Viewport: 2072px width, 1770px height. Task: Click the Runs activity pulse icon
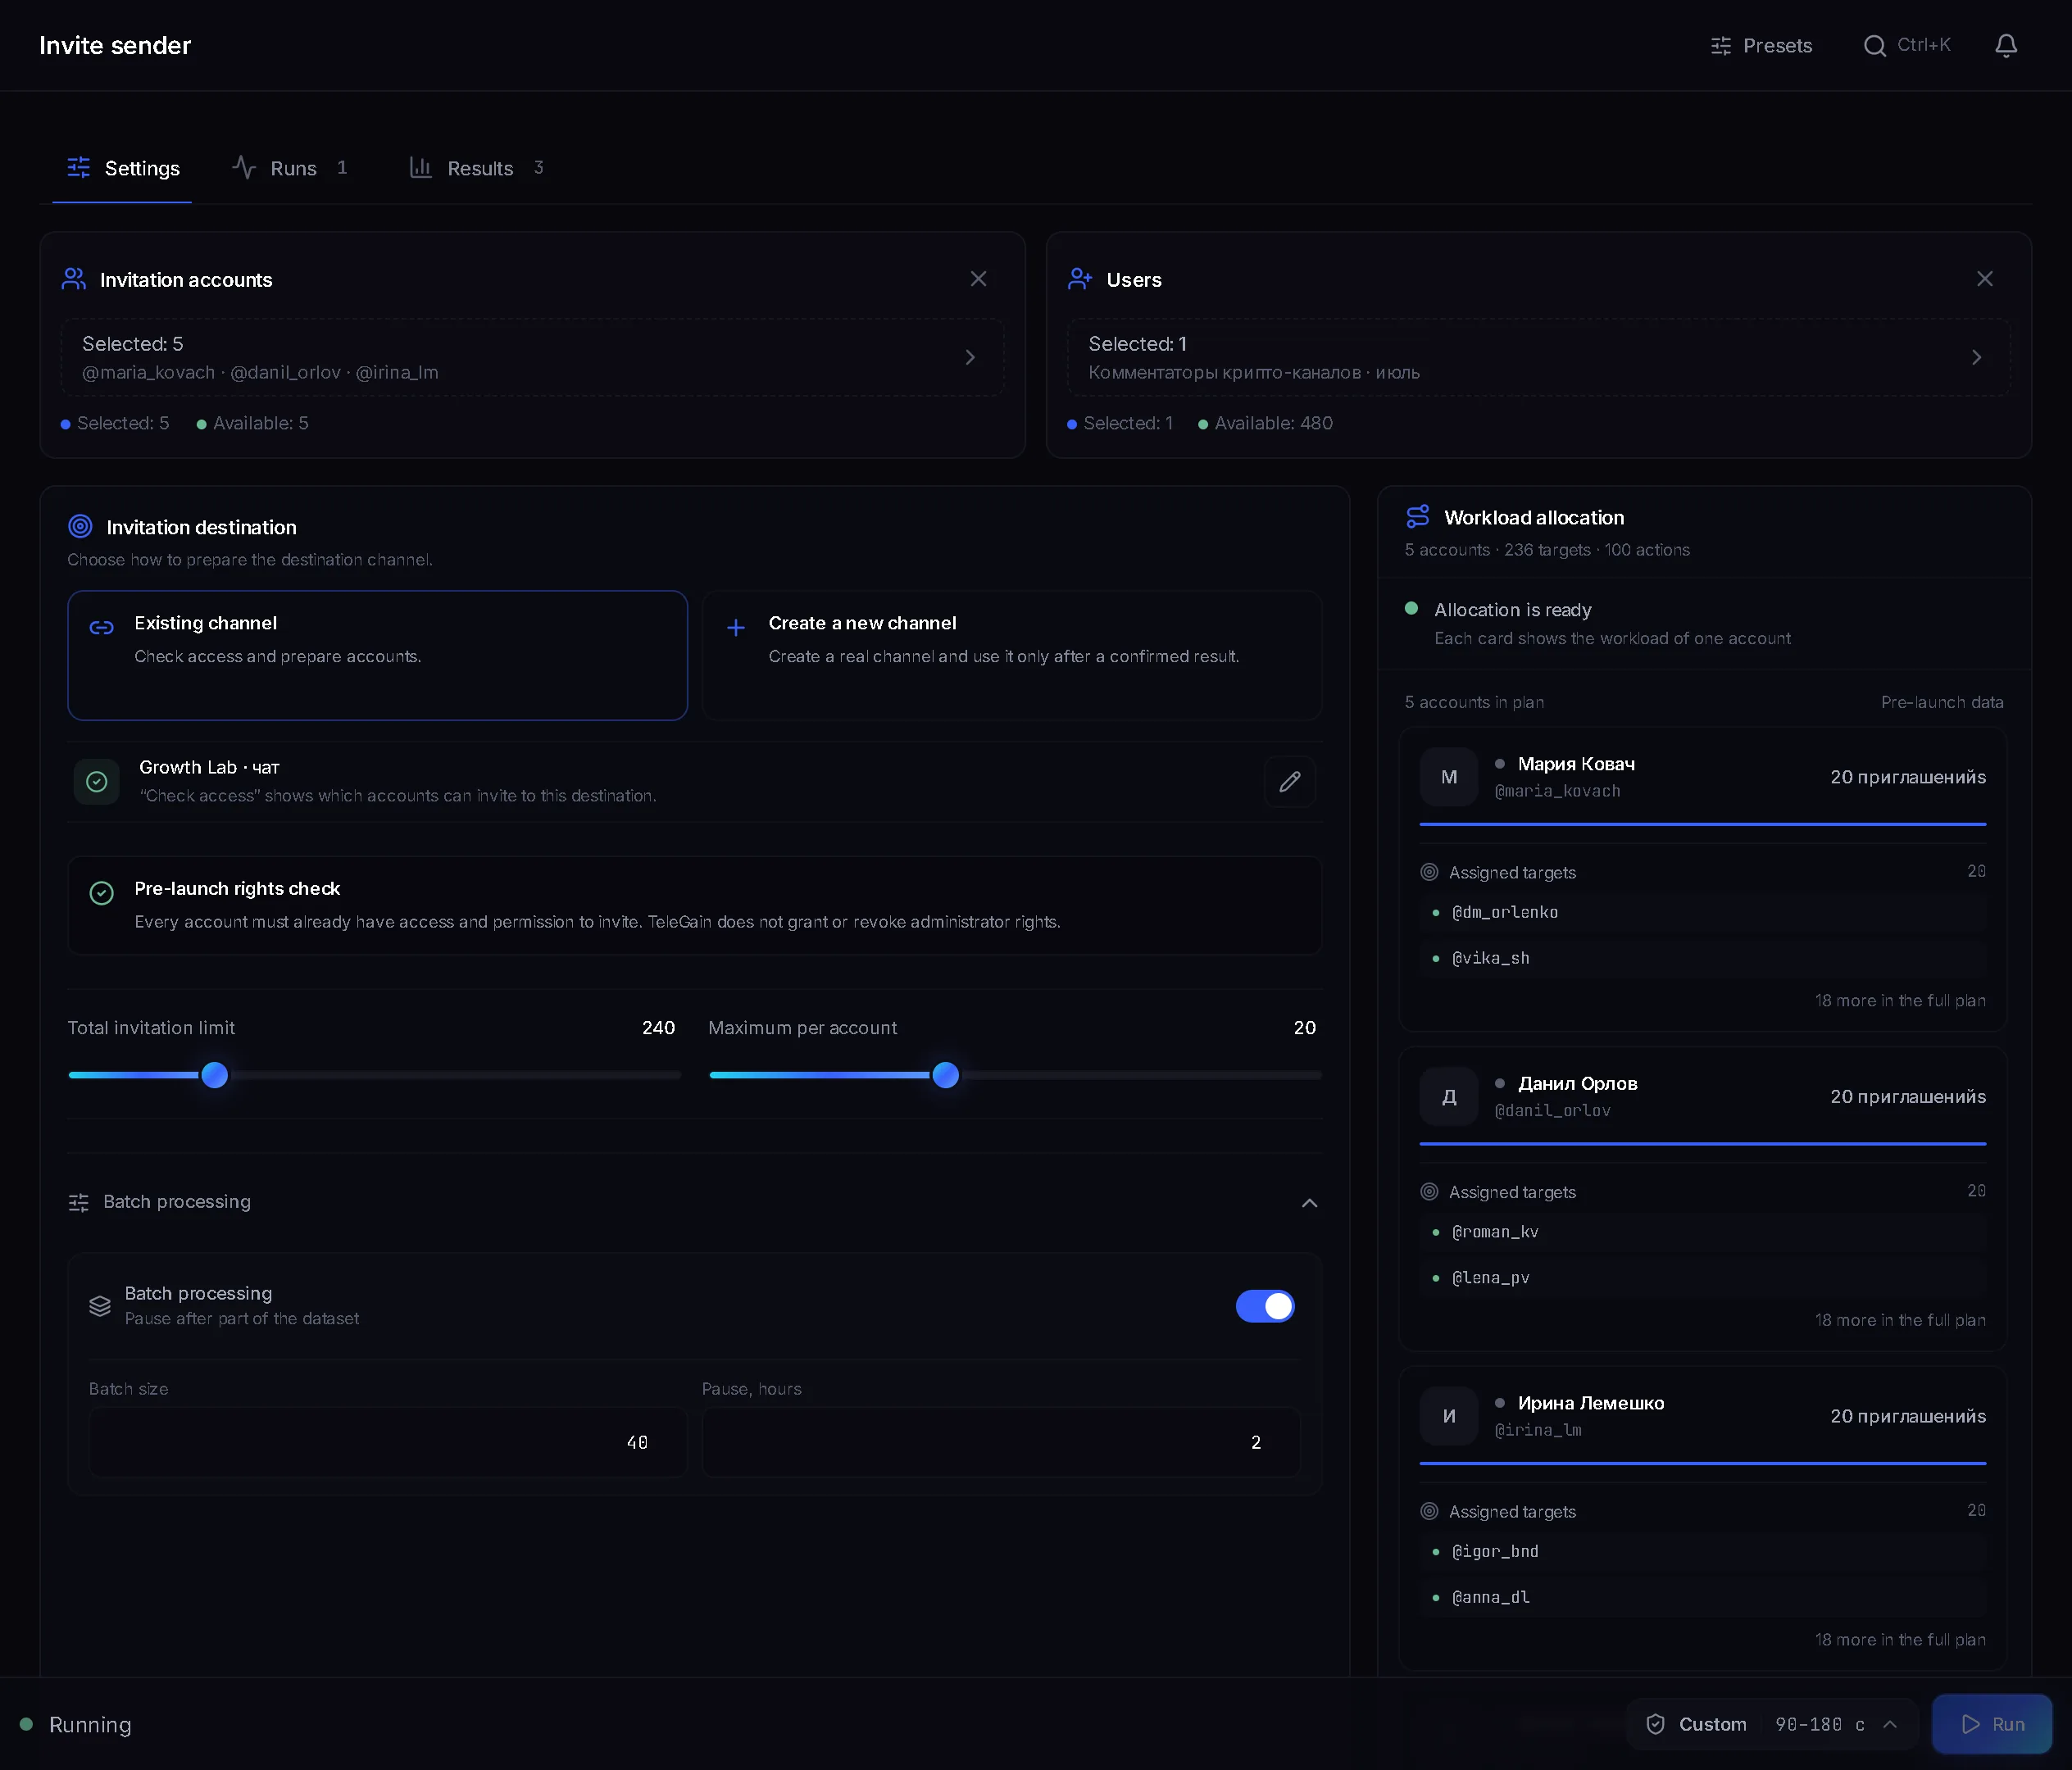[x=244, y=168]
